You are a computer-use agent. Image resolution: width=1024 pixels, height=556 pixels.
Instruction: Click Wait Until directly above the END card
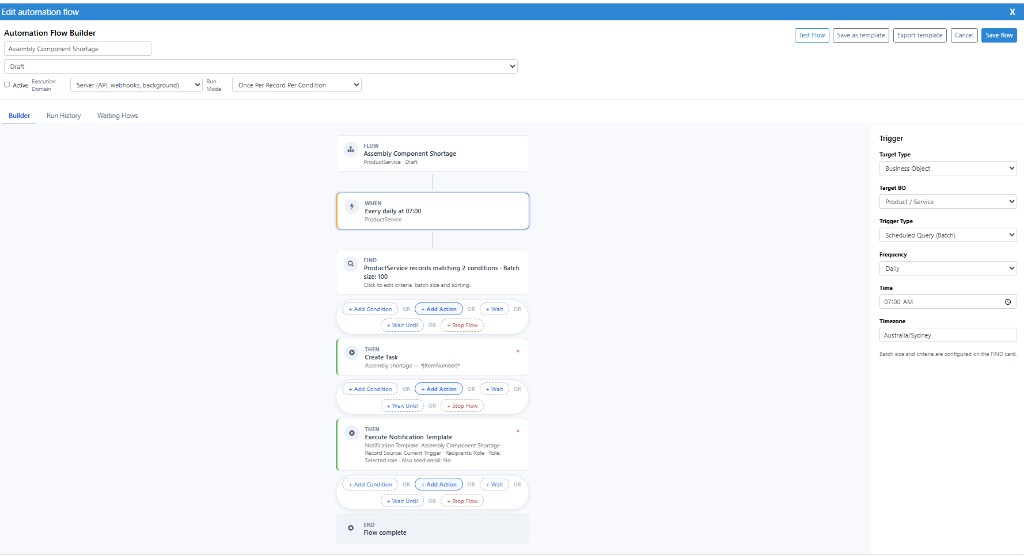[402, 501]
